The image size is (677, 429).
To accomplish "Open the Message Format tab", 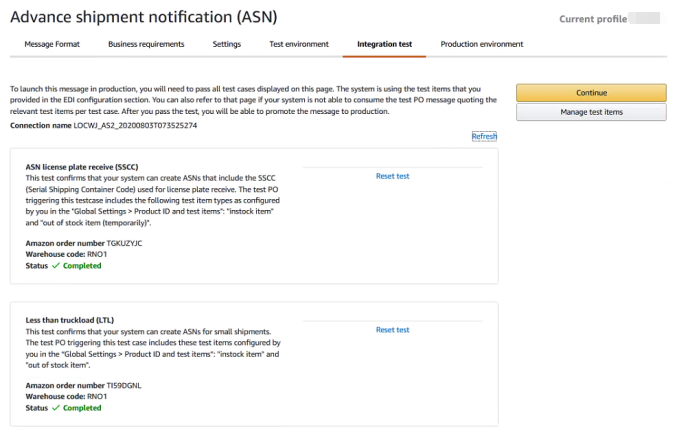I will [52, 44].
